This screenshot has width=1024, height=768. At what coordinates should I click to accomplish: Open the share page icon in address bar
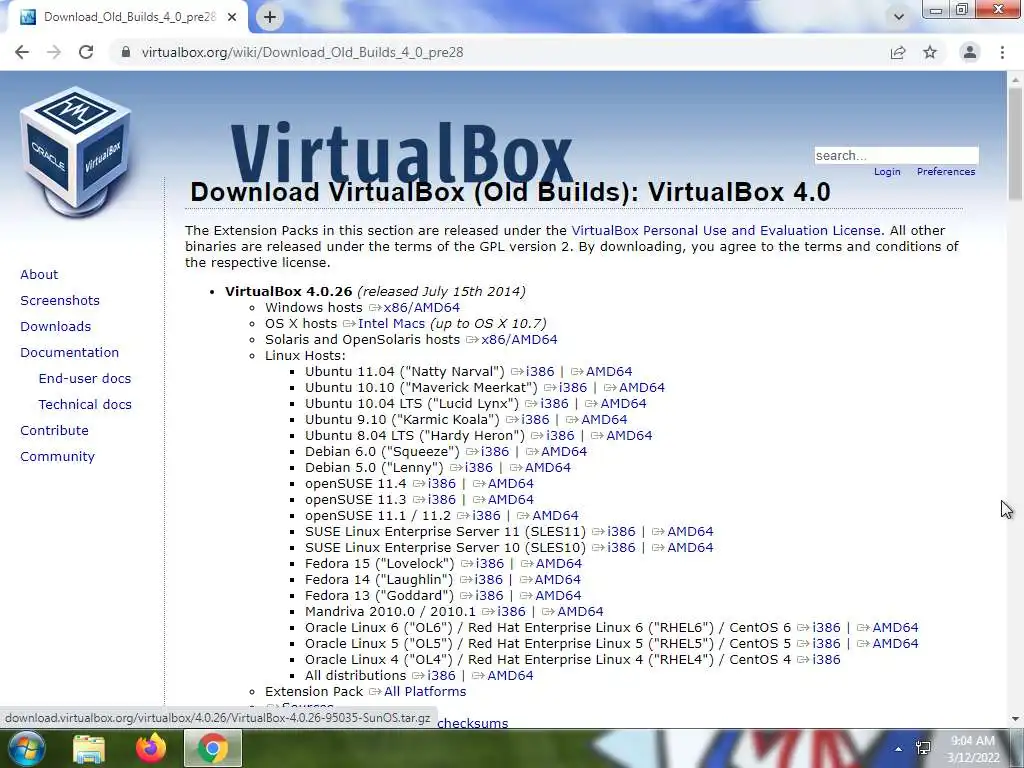pos(898,52)
